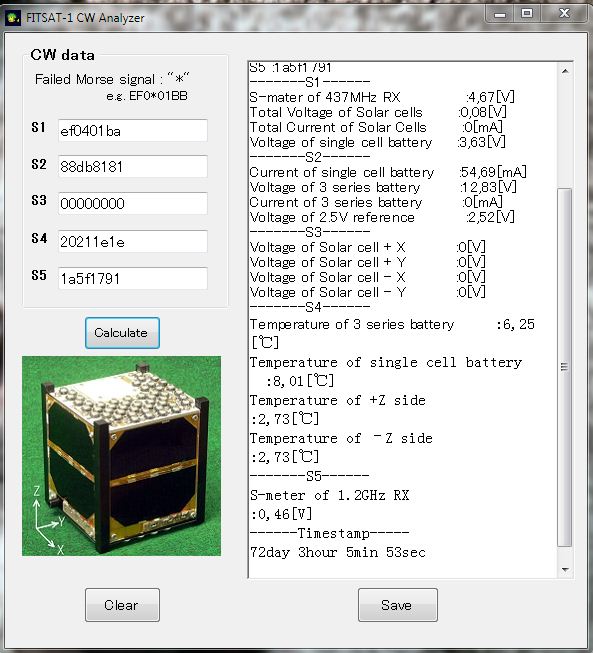Screen dimensions: 593x653
Task: Focus the S1 input field
Action: point(133,131)
